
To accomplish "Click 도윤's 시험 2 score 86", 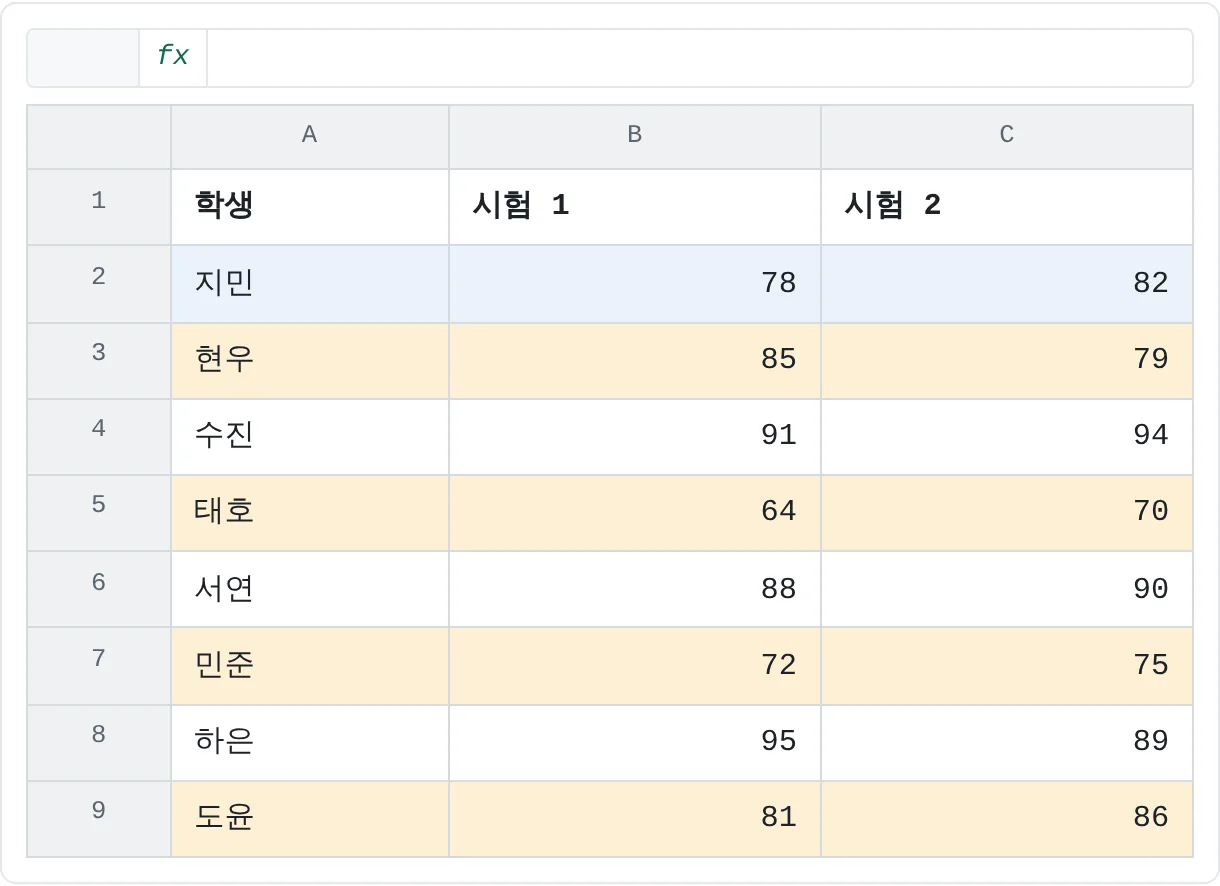I will pyautogui.click(x=1007, y=819).
